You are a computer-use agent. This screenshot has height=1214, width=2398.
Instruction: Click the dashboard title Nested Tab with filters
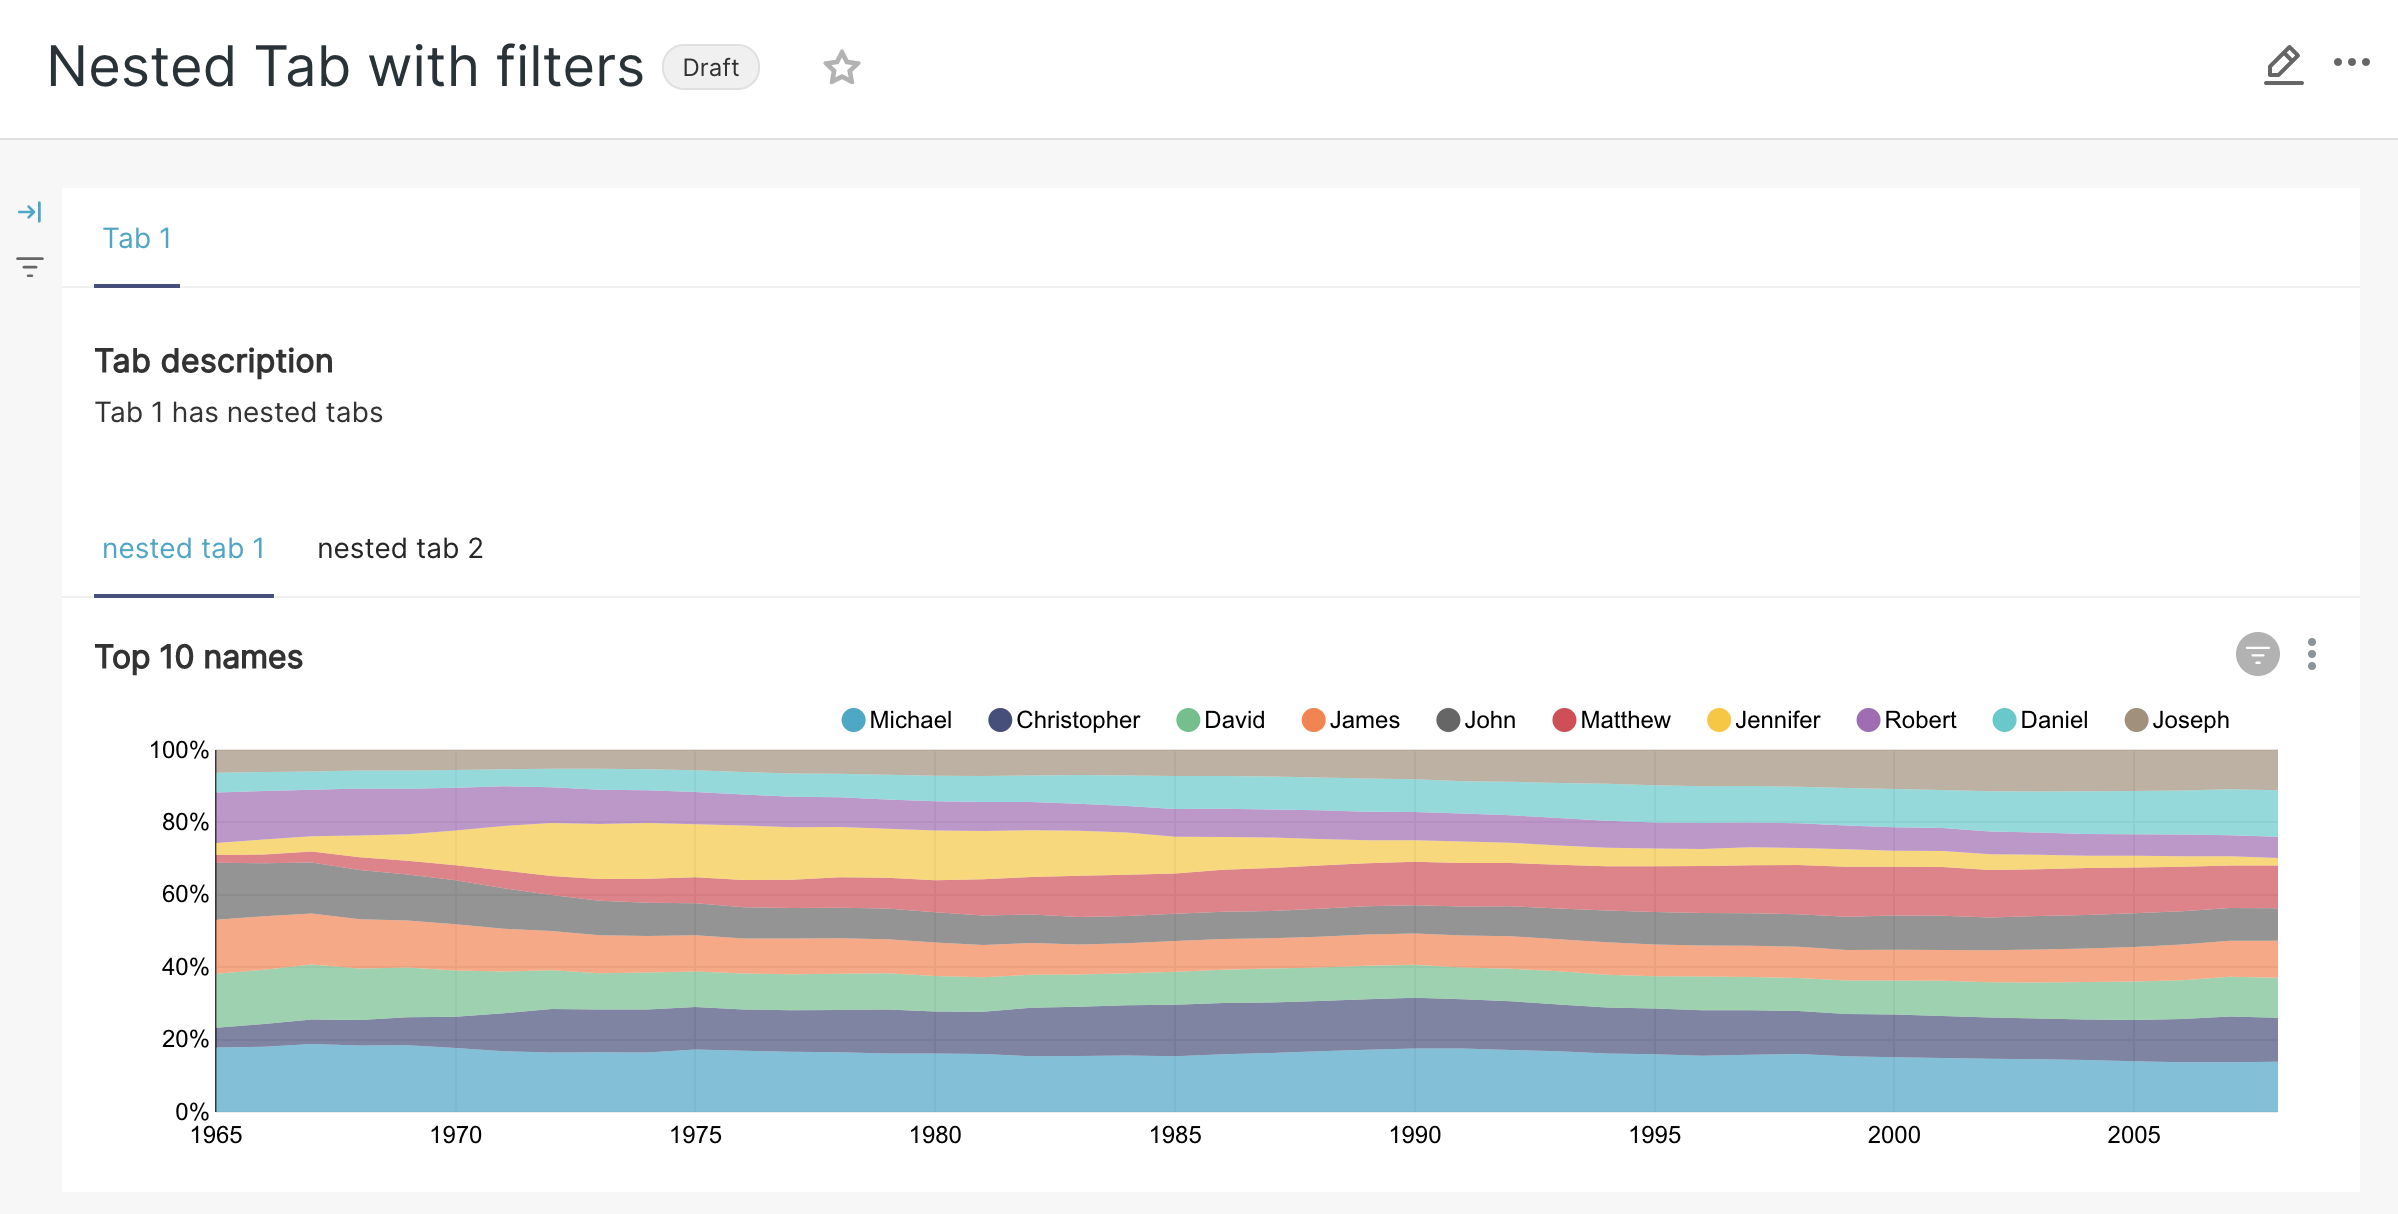[345, 67]
